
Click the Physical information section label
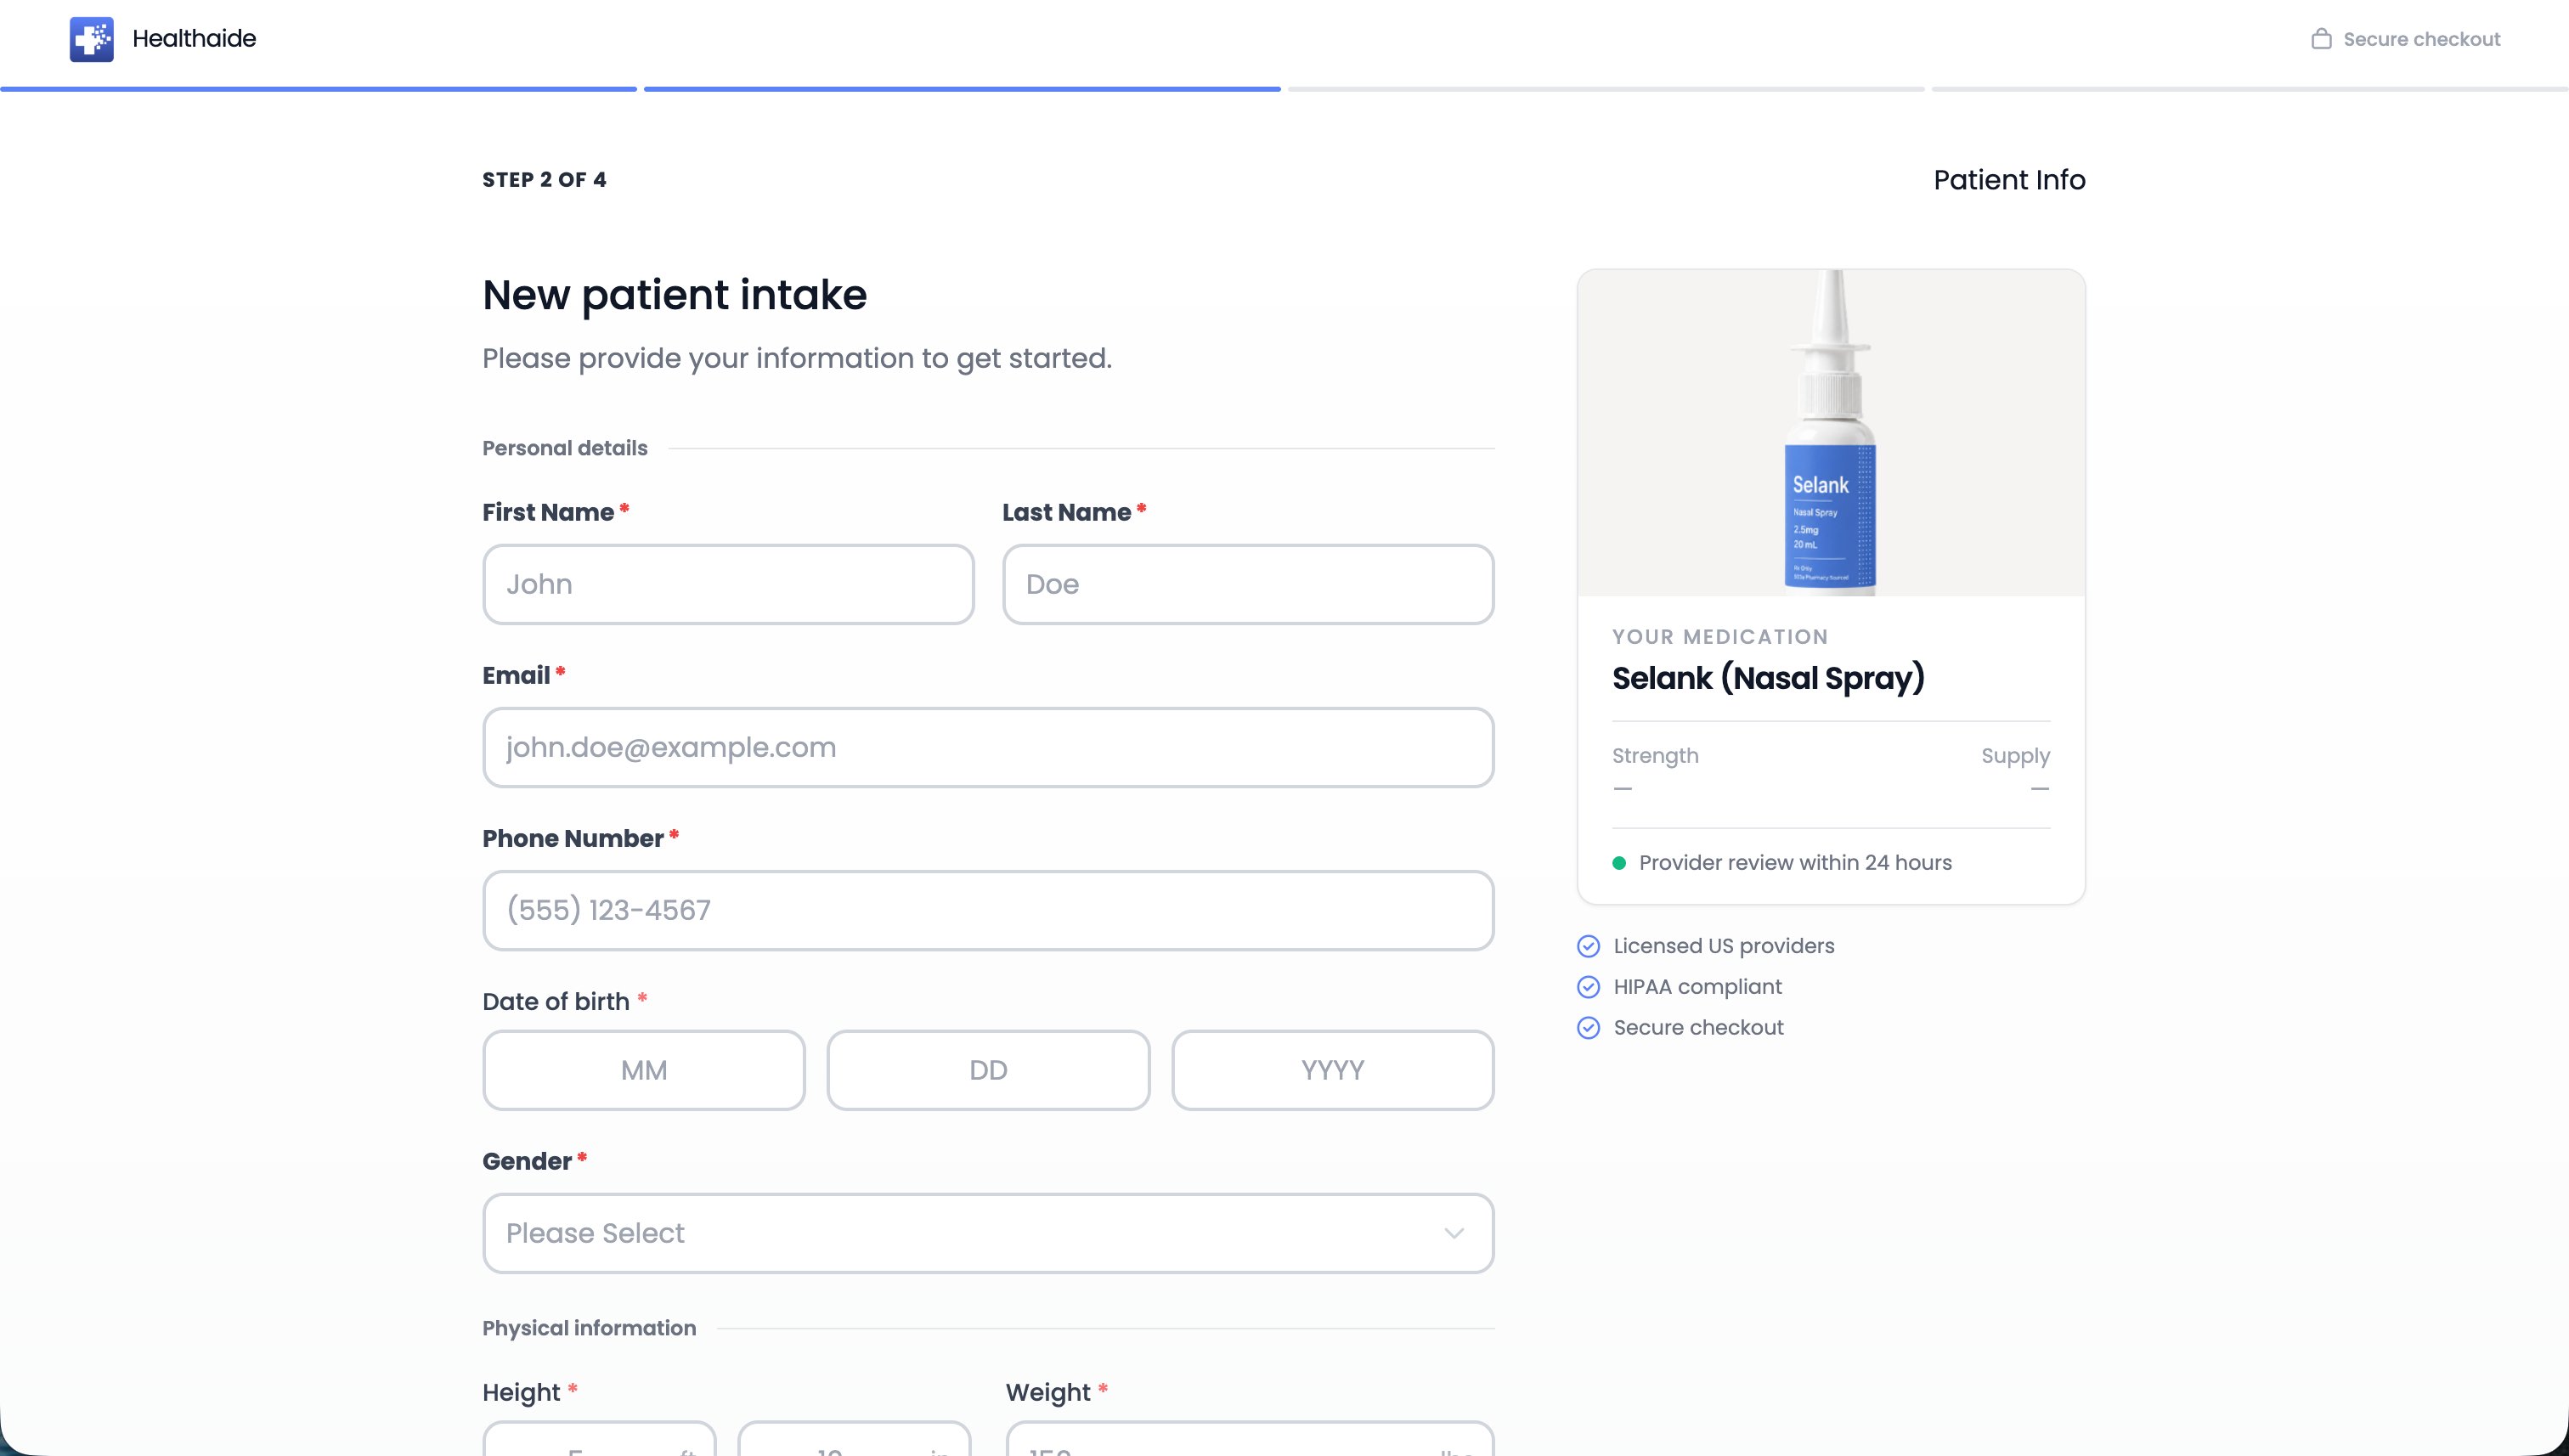[x=589, y=1328]
